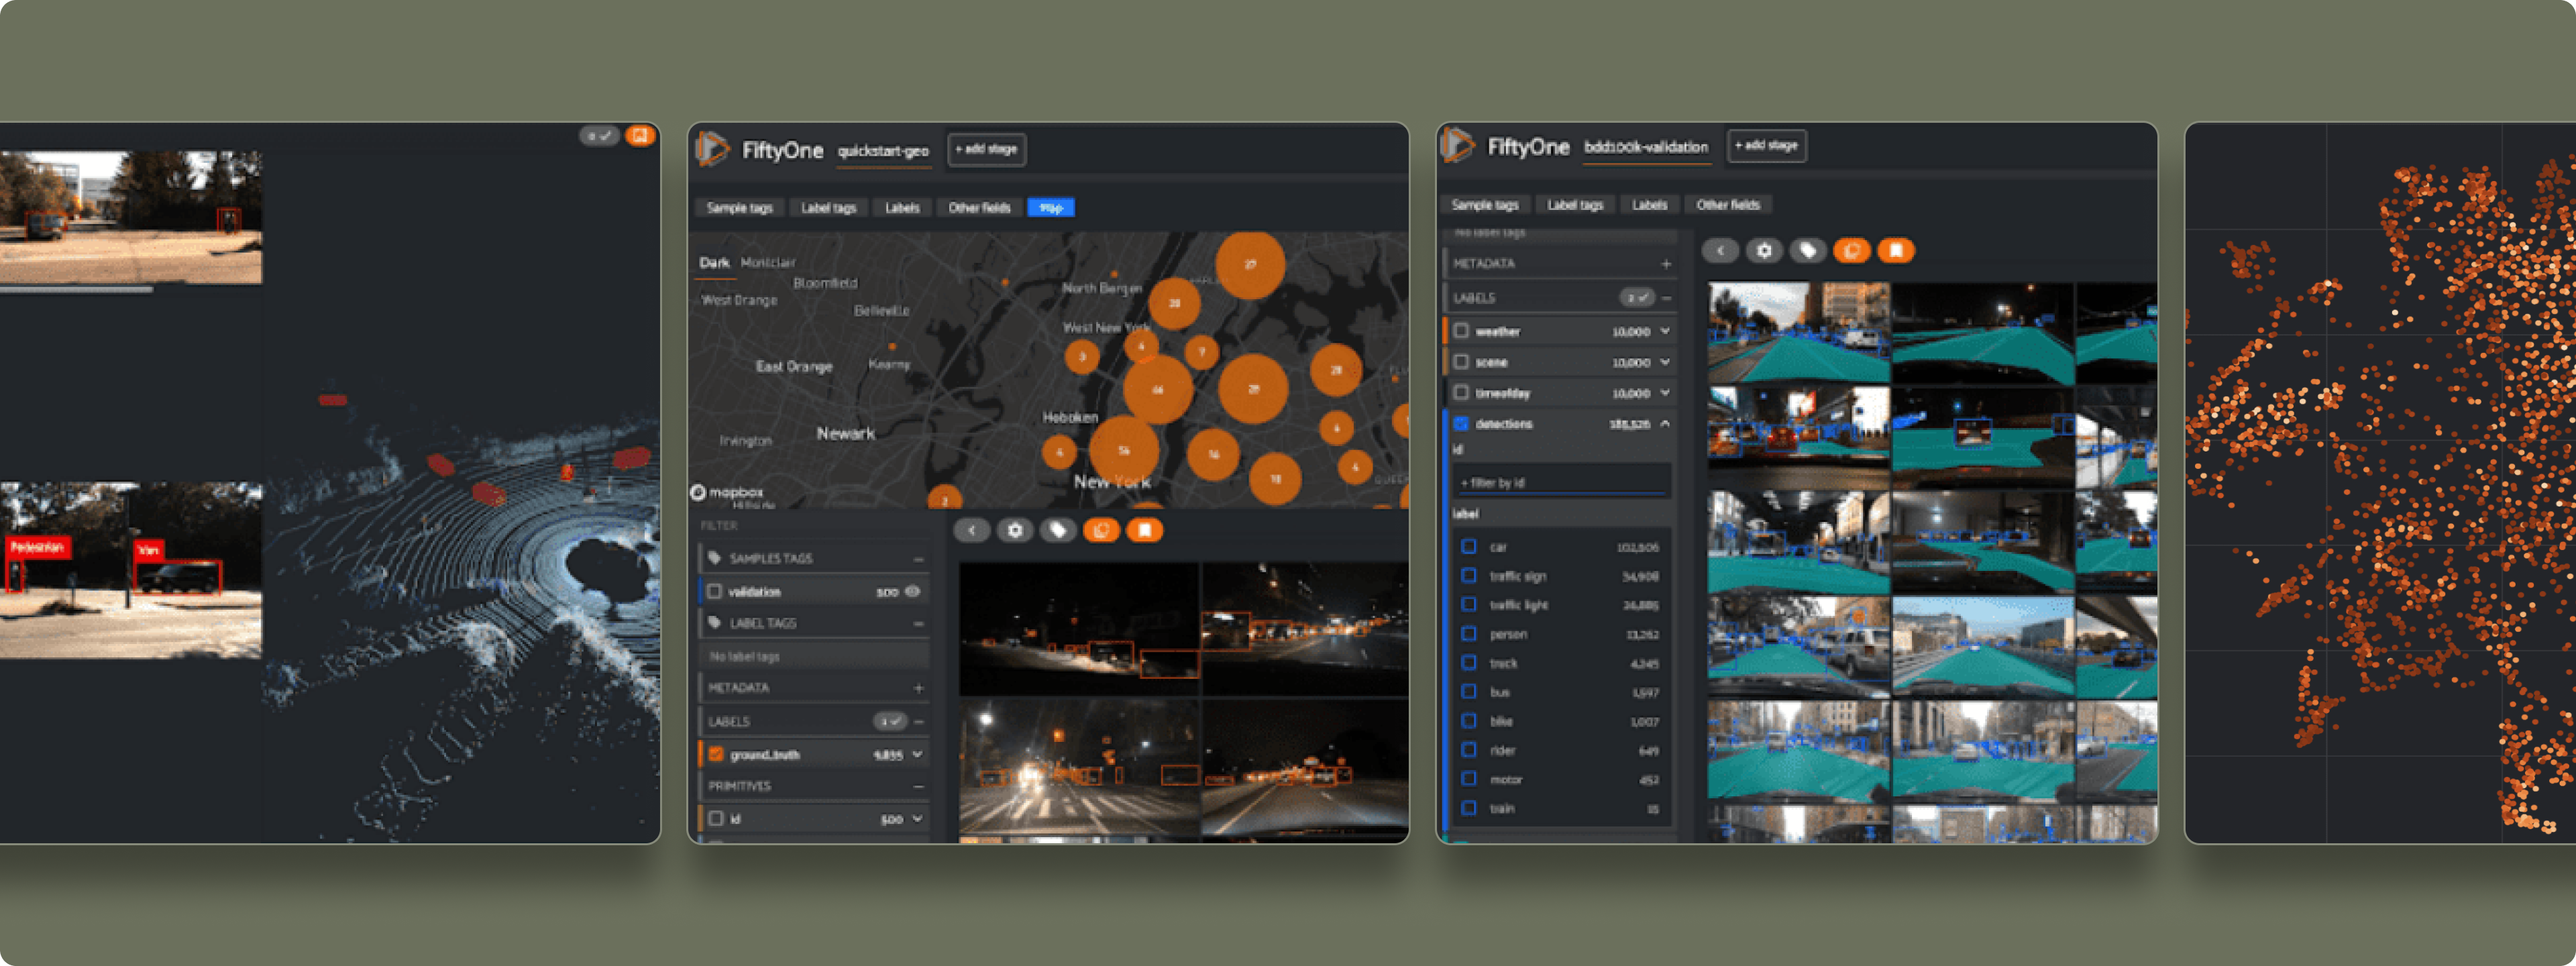Click back arrow icon below the map
Screen dimensions: 2576x966
(x=971, y=530)
